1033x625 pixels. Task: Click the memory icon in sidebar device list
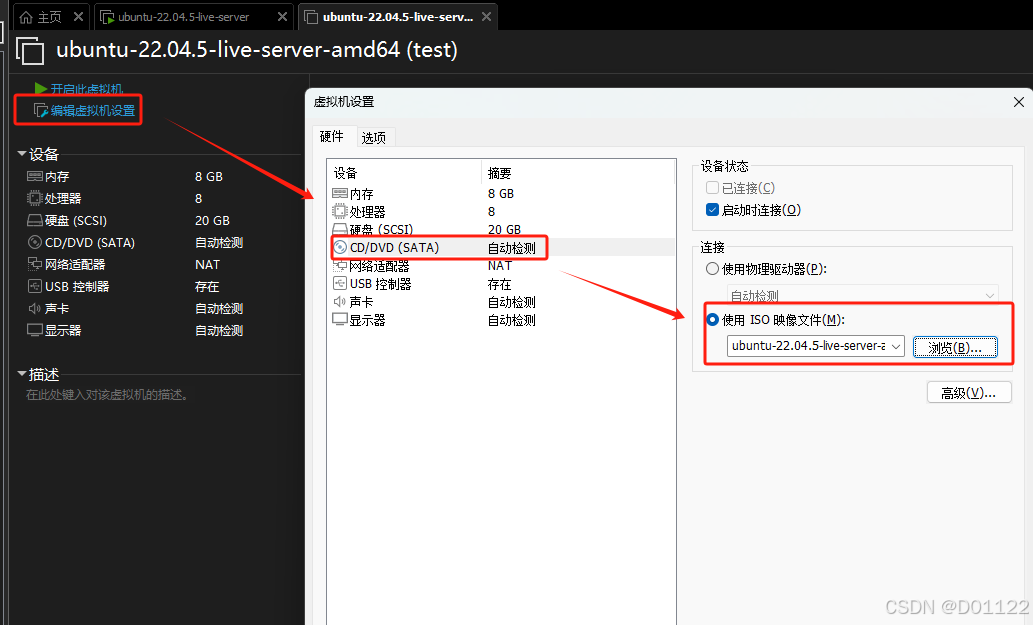pos(34,176)
